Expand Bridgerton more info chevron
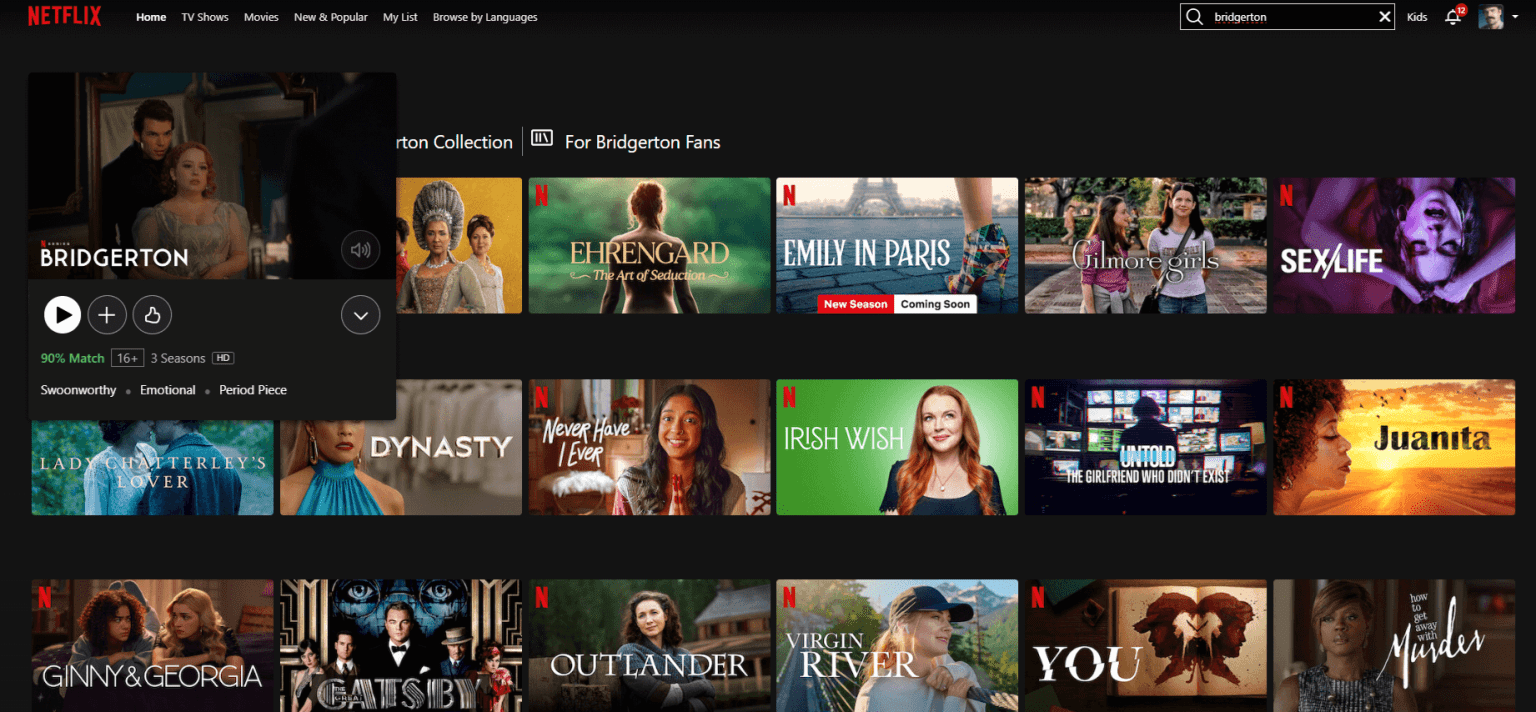The width and height of the screenshot is (1536, 712). pos(360,316)
